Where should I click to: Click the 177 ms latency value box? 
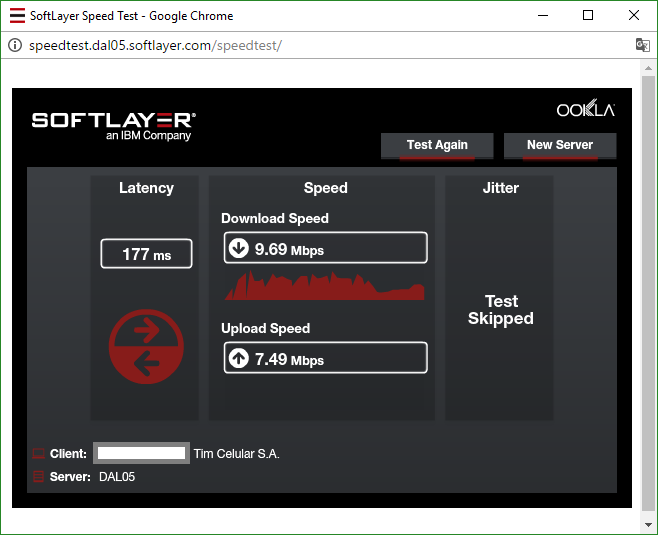pos(146,254)
